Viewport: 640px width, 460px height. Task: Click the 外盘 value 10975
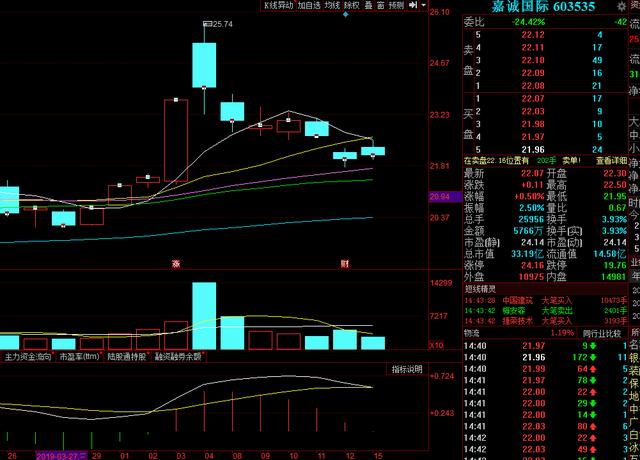pyautogui.click(x=531, y=277)
